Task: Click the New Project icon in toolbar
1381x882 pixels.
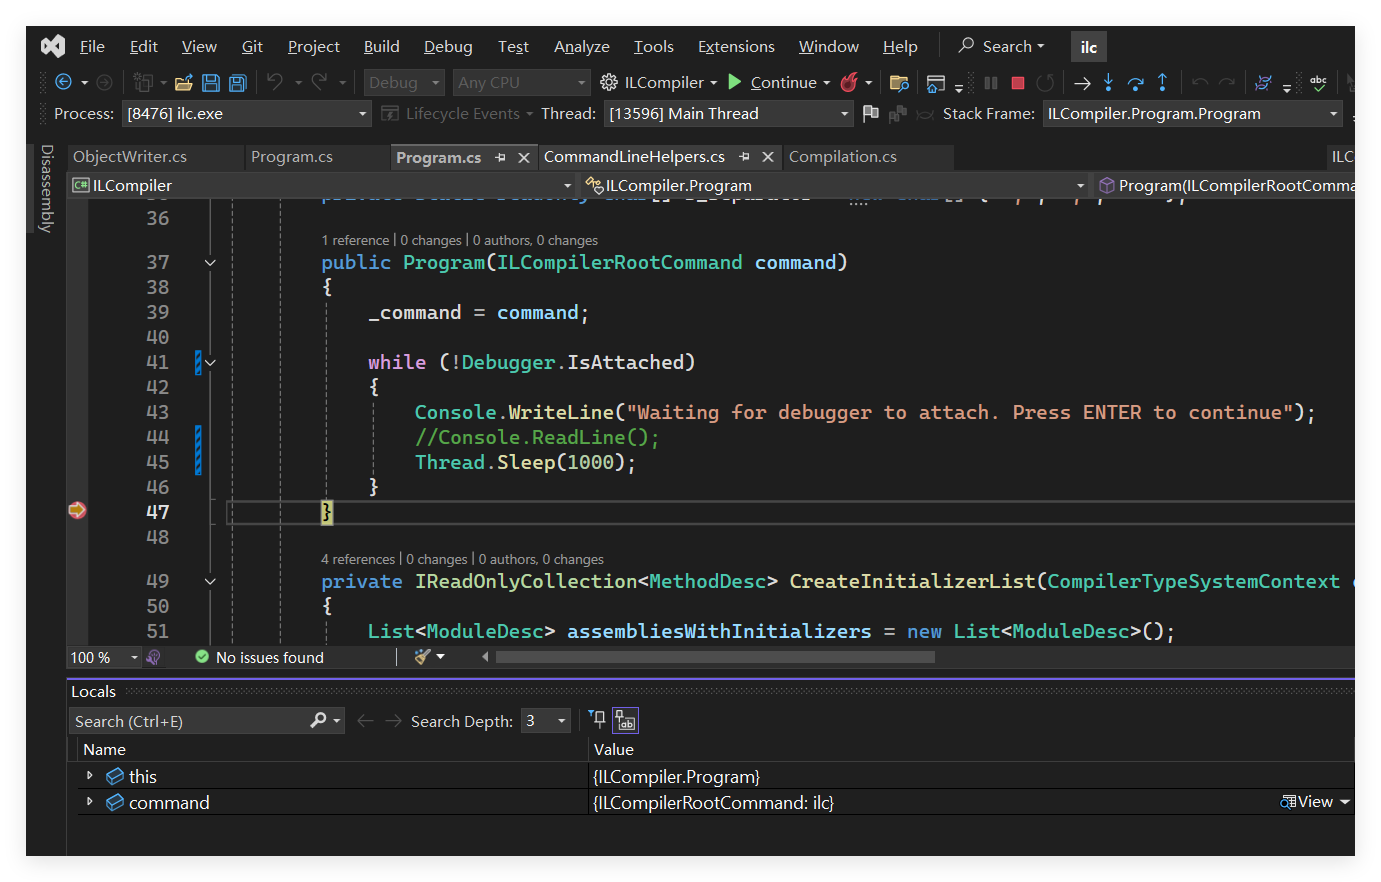Action: pos(143,83)
